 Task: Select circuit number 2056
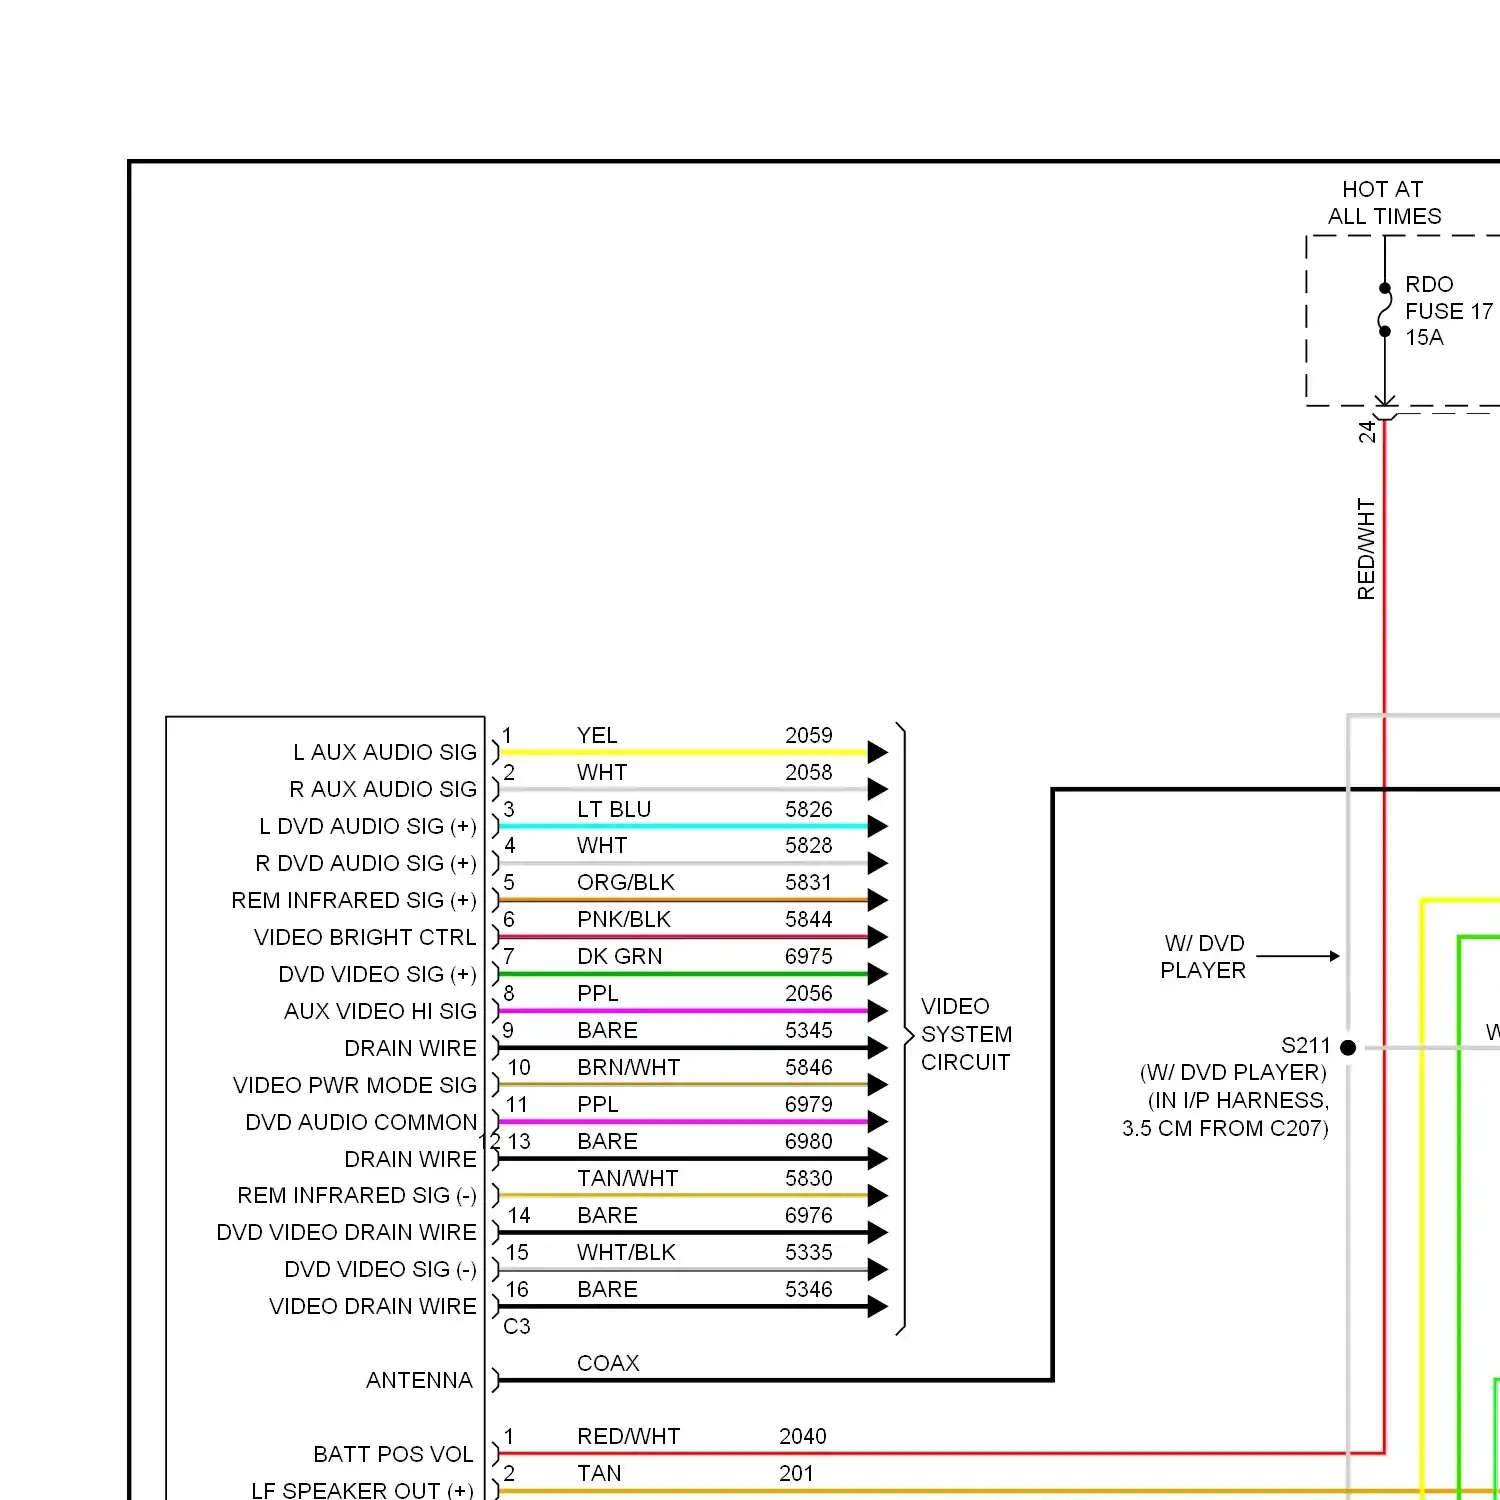(809, 993)
